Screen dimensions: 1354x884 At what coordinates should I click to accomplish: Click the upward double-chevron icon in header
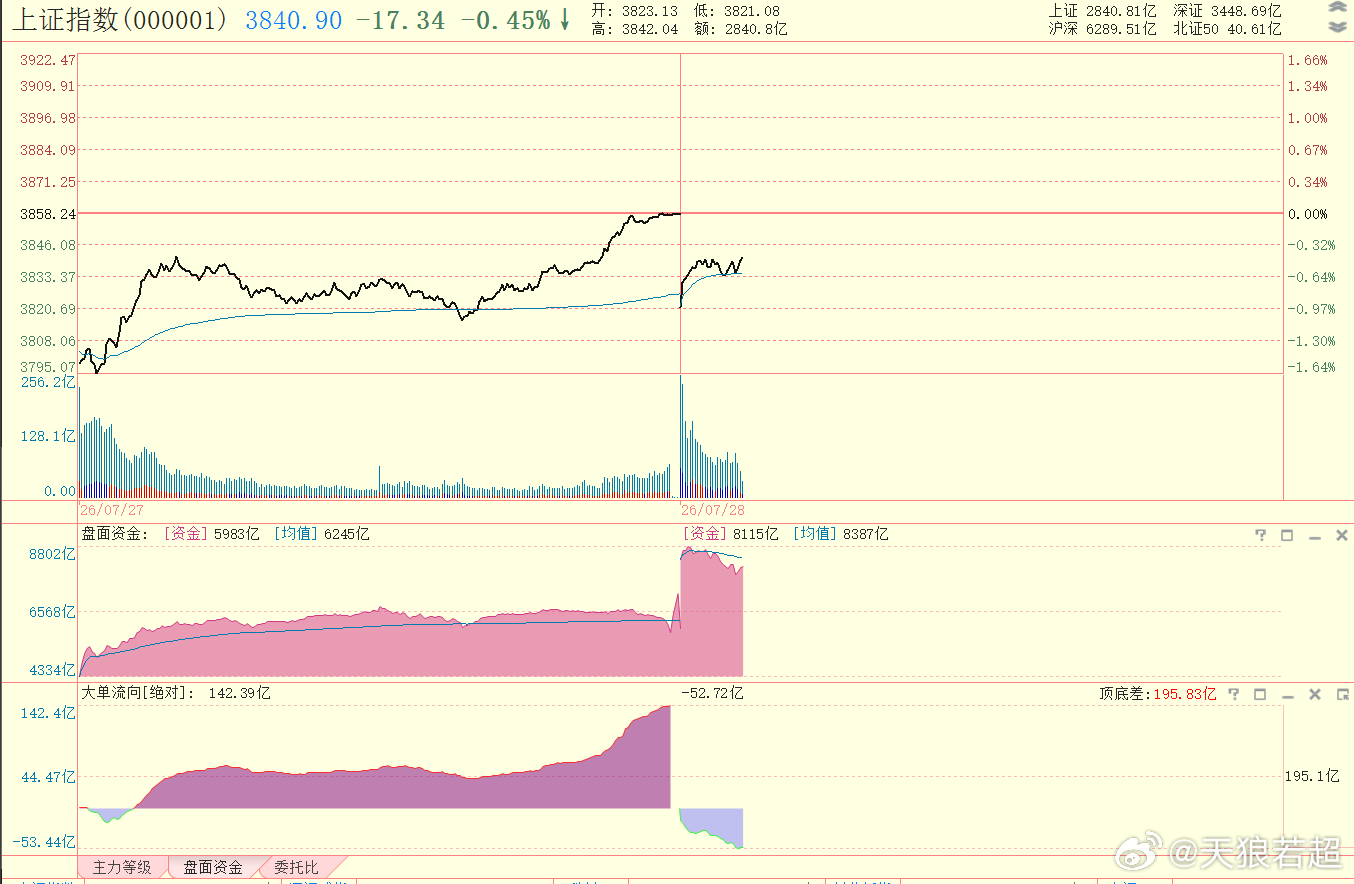[1337, 8]
